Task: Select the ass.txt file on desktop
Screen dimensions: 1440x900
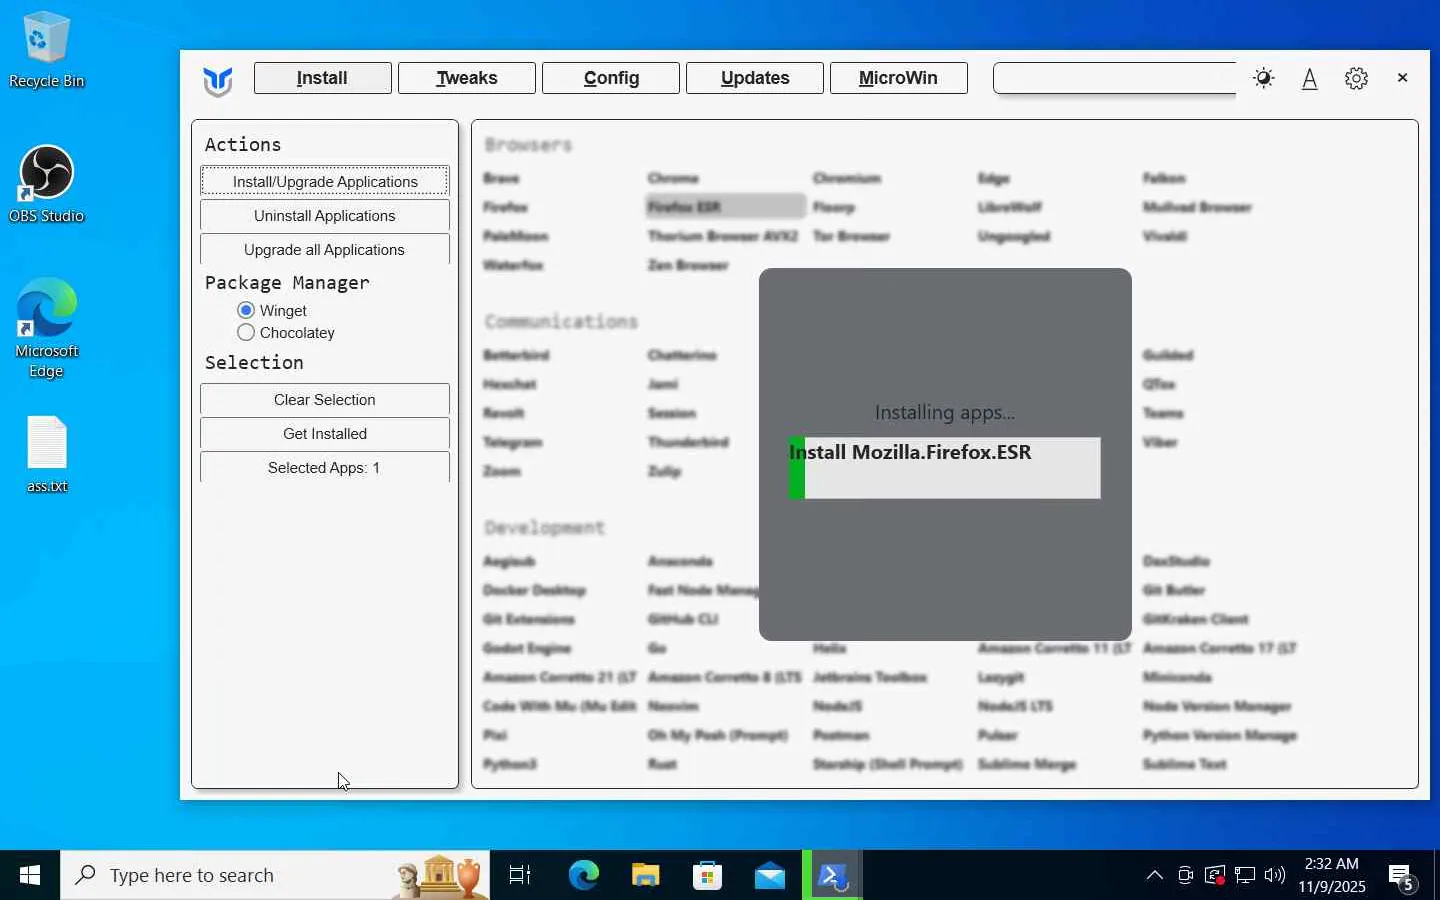Action: tap(47, 455)
